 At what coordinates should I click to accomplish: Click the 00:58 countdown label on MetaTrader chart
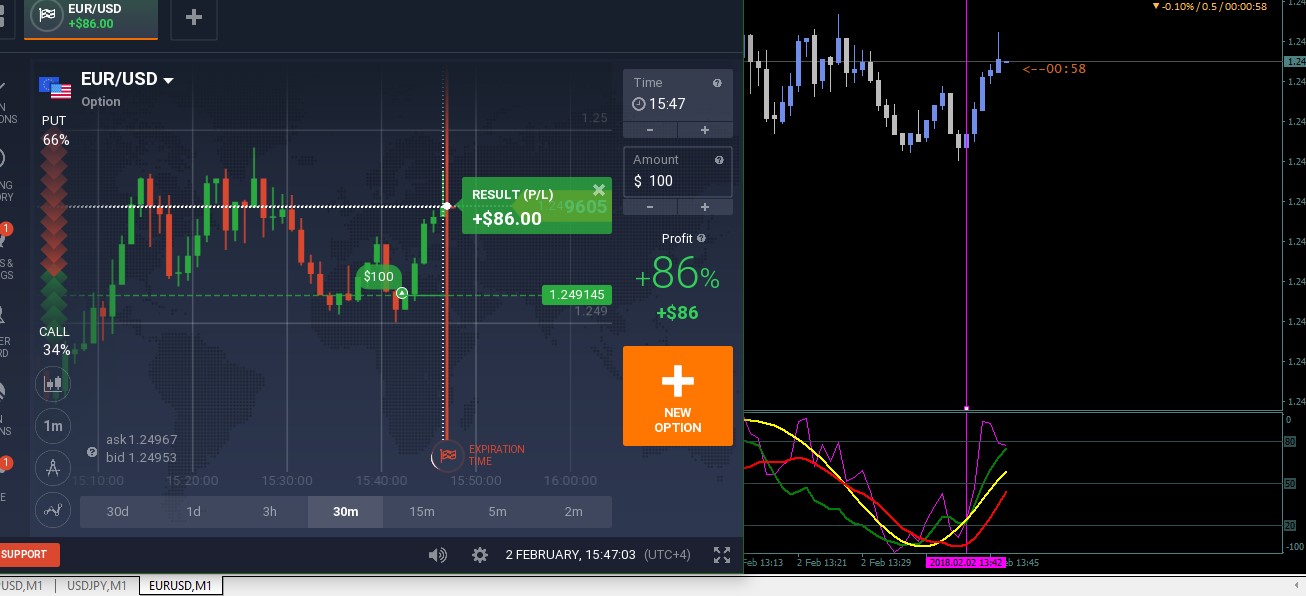click(1054, 69)
